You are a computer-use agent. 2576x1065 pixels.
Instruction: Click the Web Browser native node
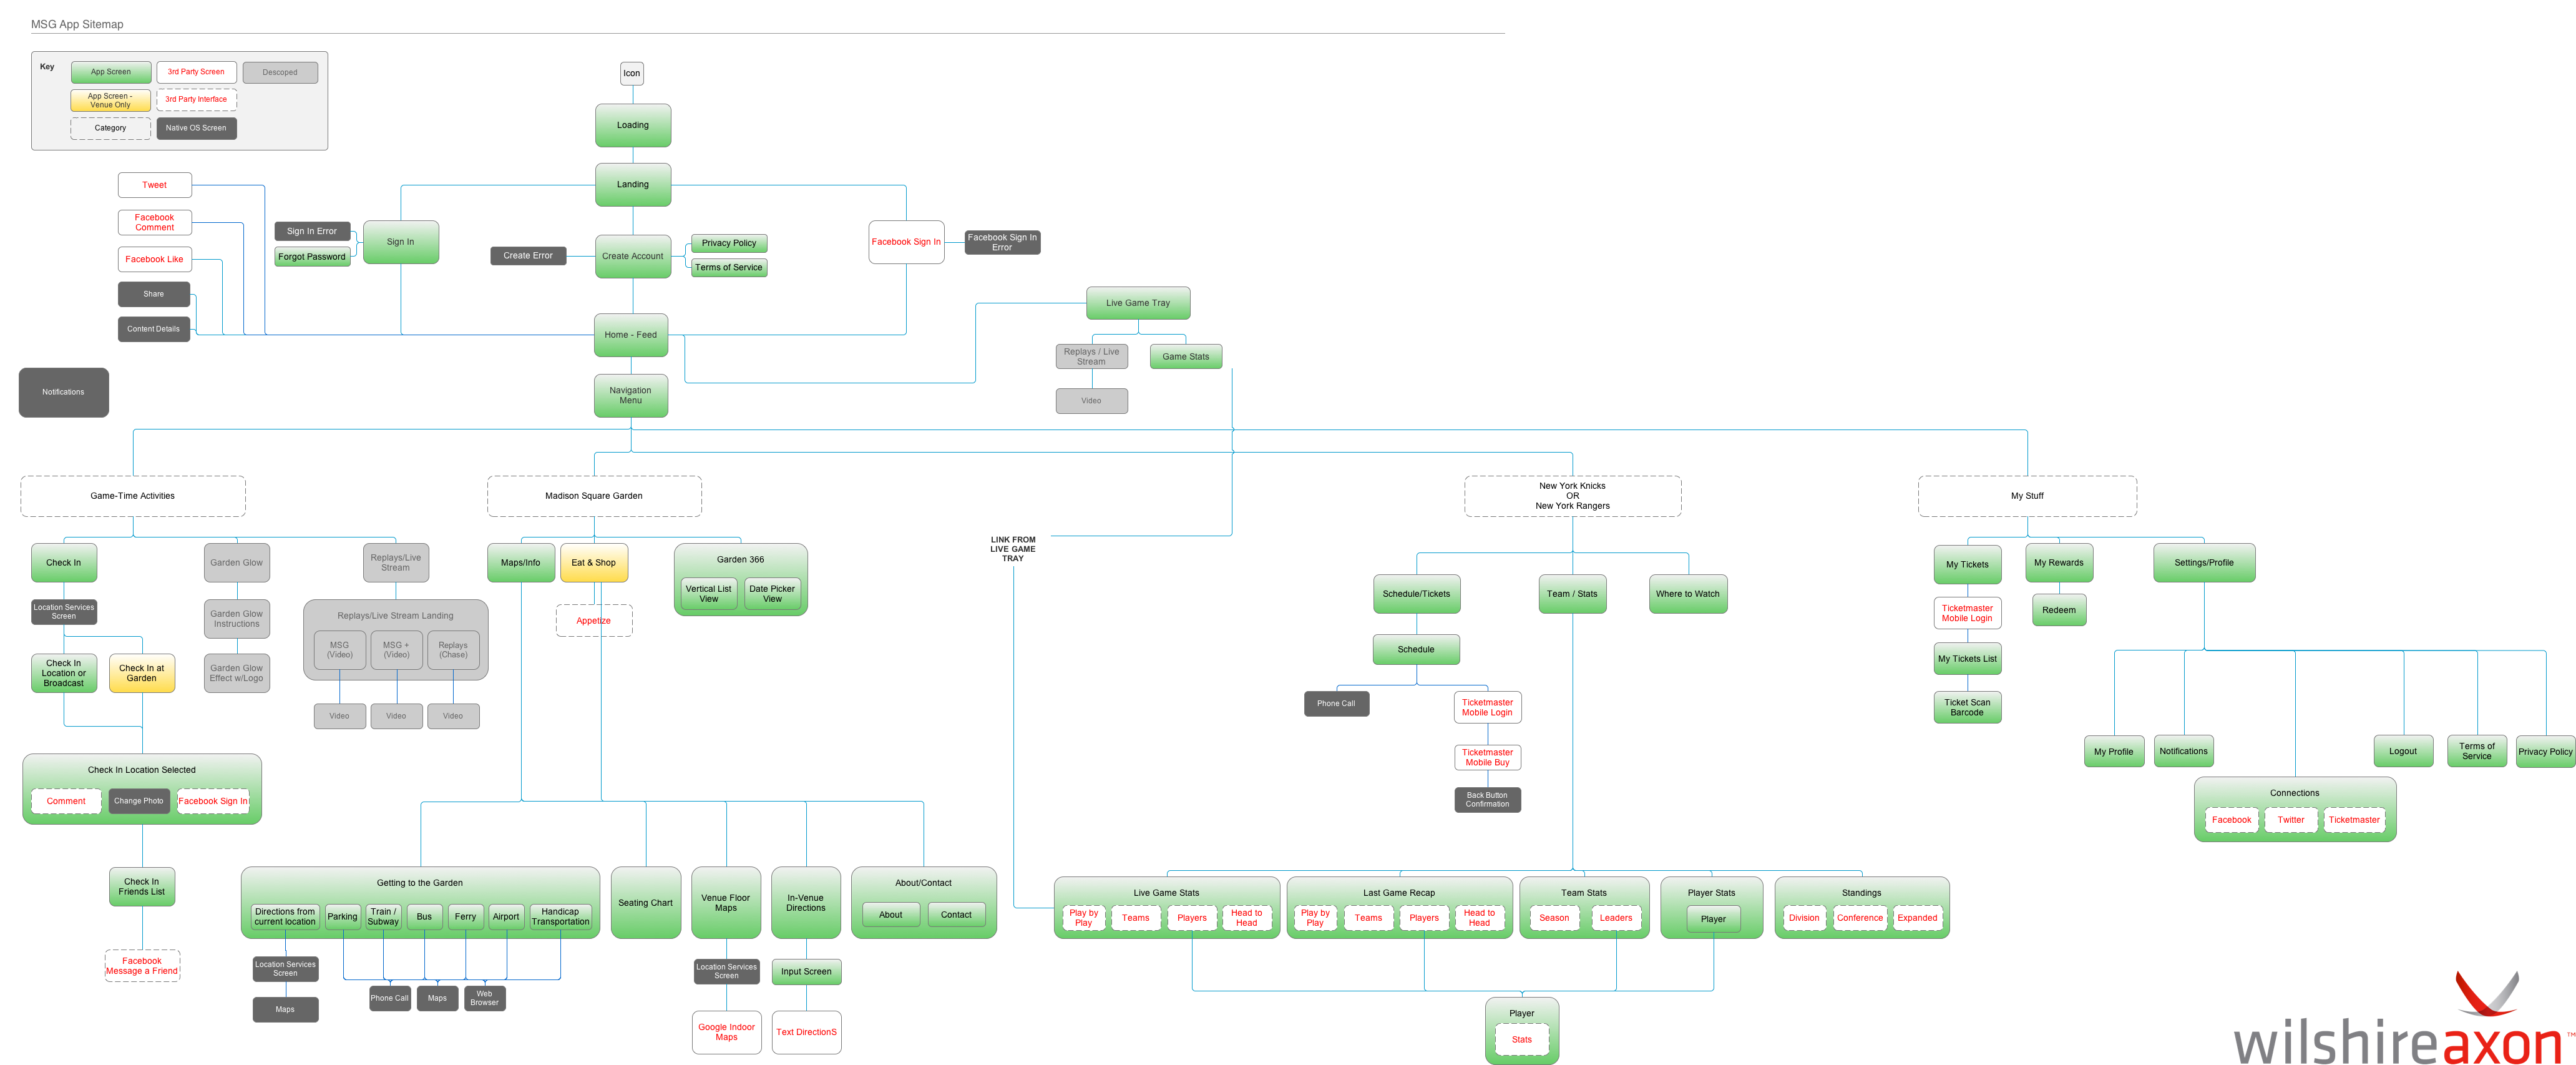tap(485, 998)
